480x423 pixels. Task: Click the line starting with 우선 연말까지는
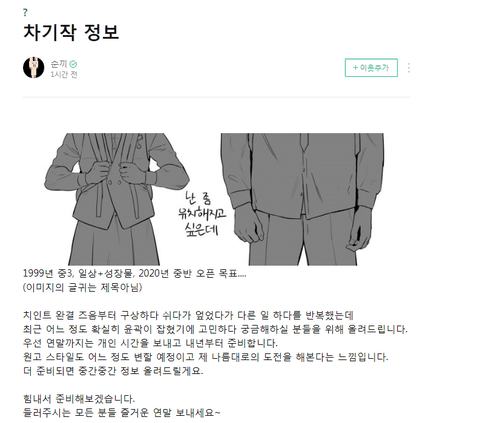(x=150, y=343)
